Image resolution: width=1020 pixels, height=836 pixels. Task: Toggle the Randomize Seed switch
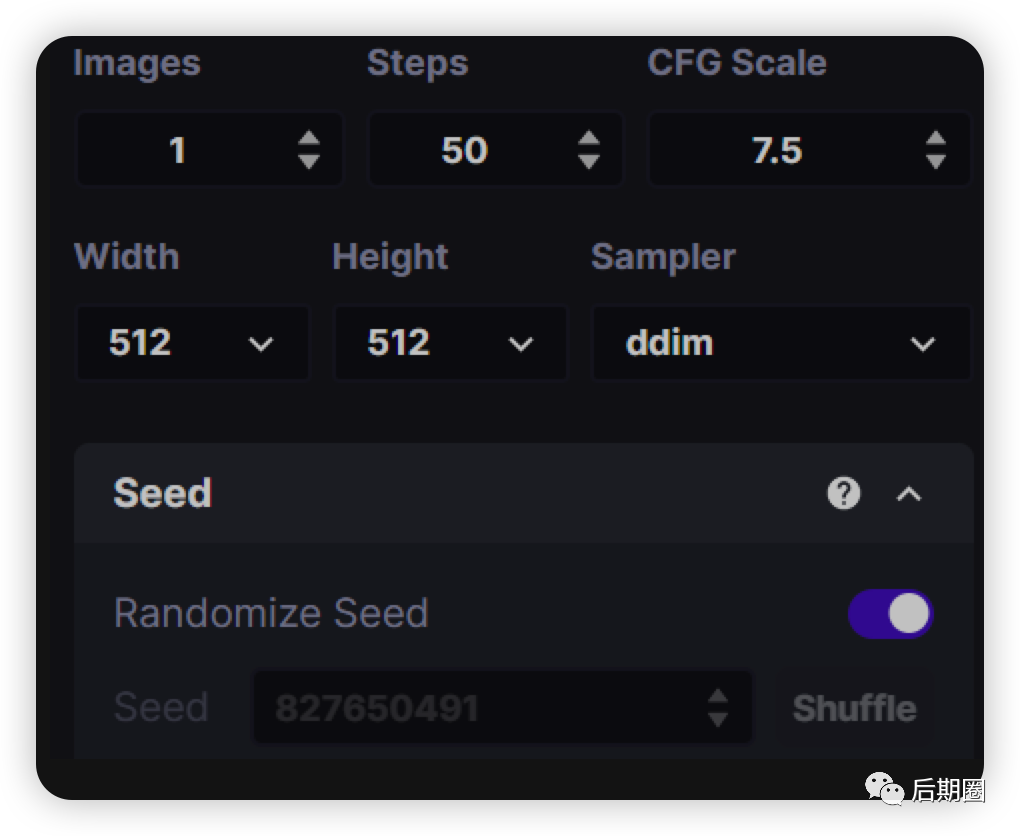pyautogui.click(x=890, y=613)
